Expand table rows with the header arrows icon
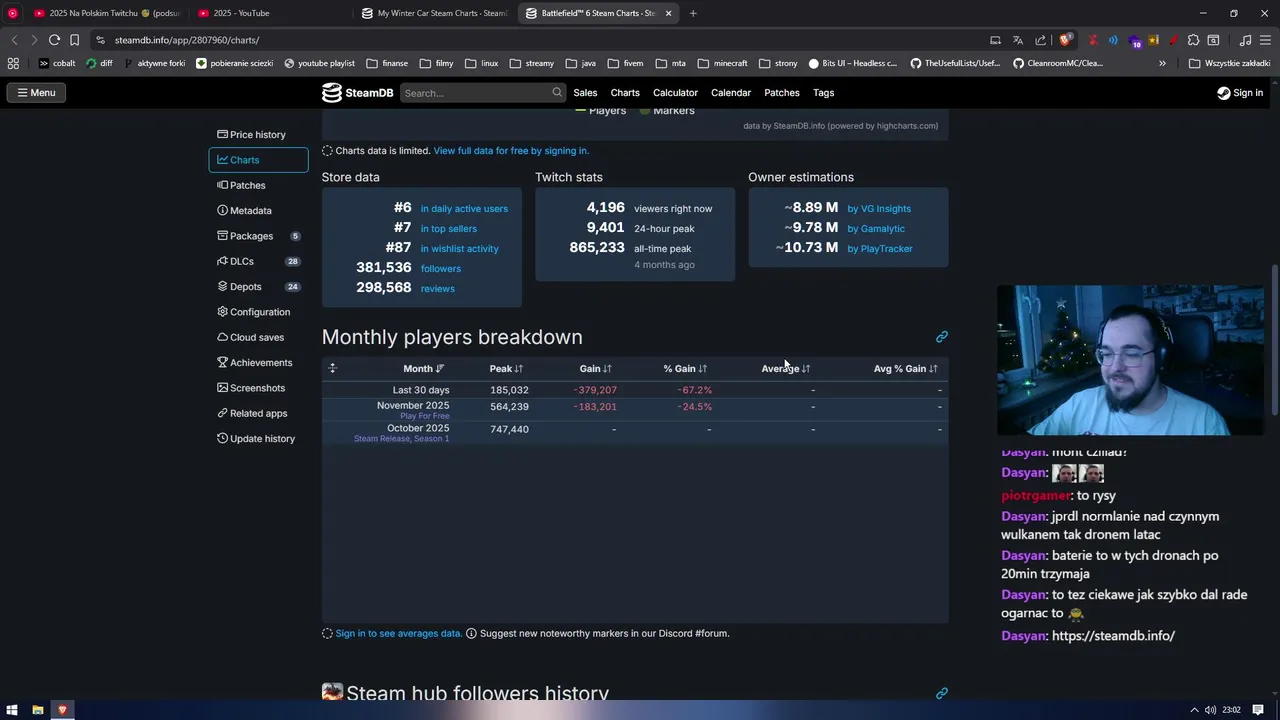Image resolution: width=1280 pixels, height=720 pixels. [333, 369]
